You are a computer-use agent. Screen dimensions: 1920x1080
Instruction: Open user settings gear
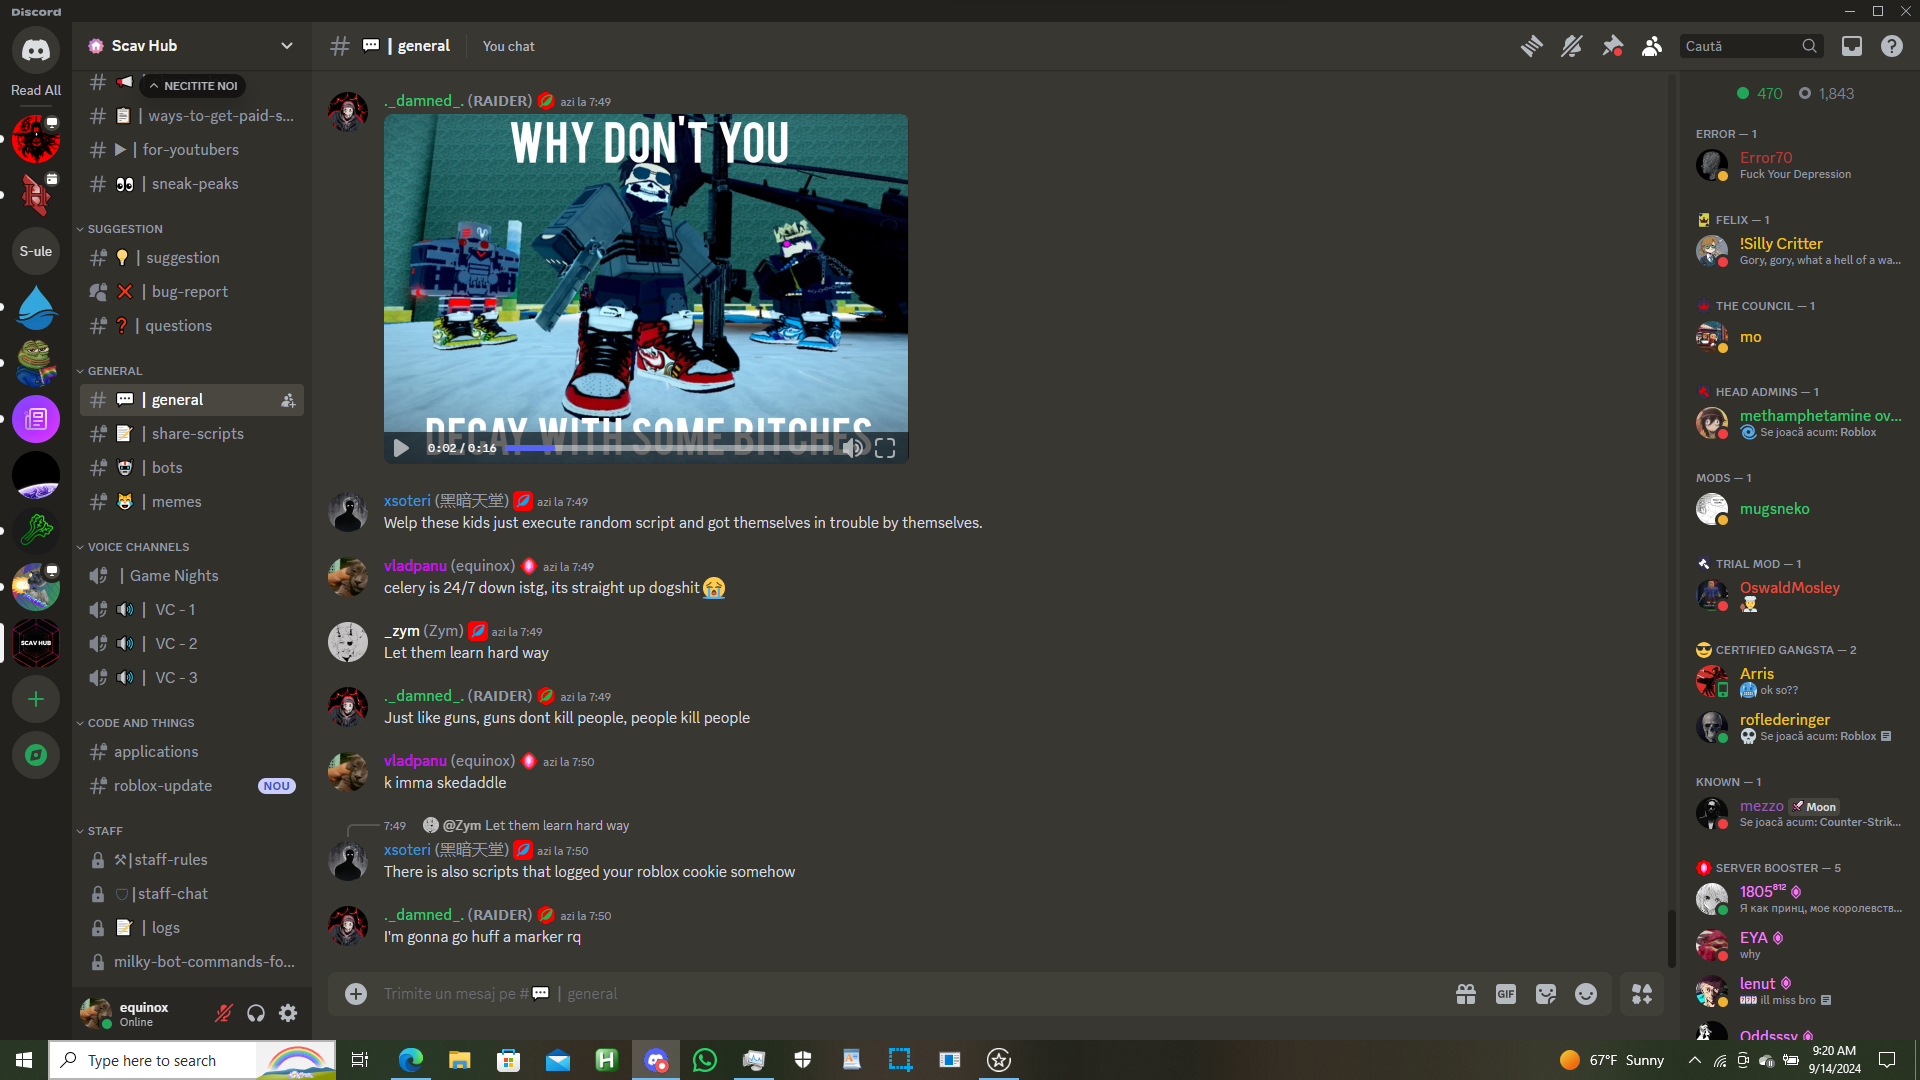[x=288, y=1014]
